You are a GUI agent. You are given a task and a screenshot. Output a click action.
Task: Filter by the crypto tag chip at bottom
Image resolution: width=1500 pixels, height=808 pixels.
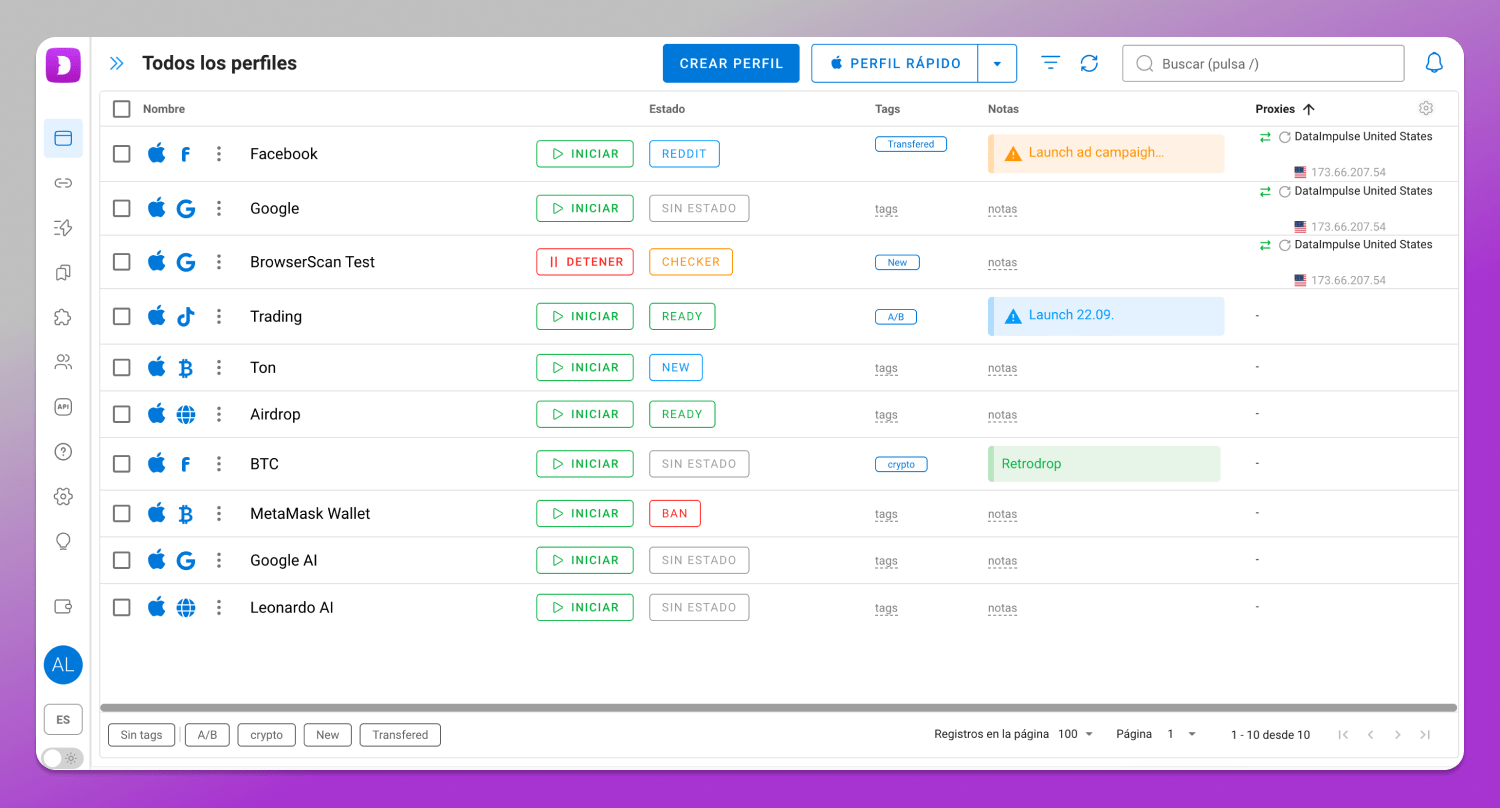[267, 735]
